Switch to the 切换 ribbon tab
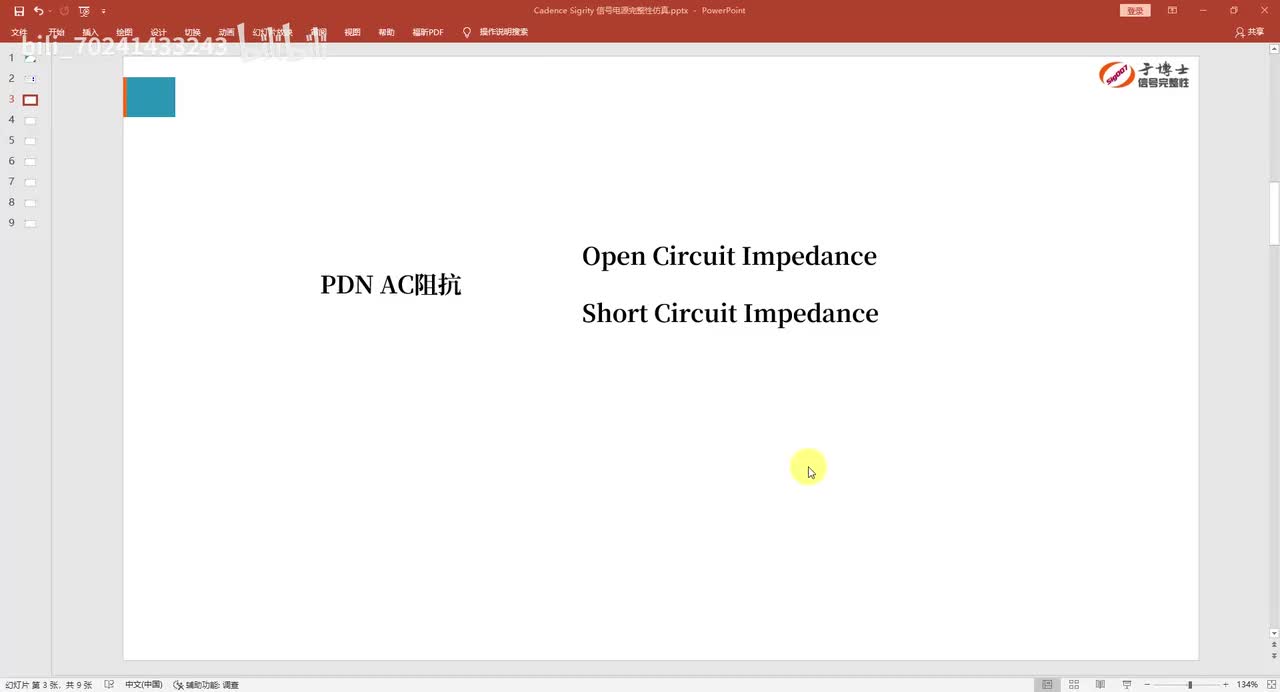1280x692 pixels. click(x=192, y=32)
